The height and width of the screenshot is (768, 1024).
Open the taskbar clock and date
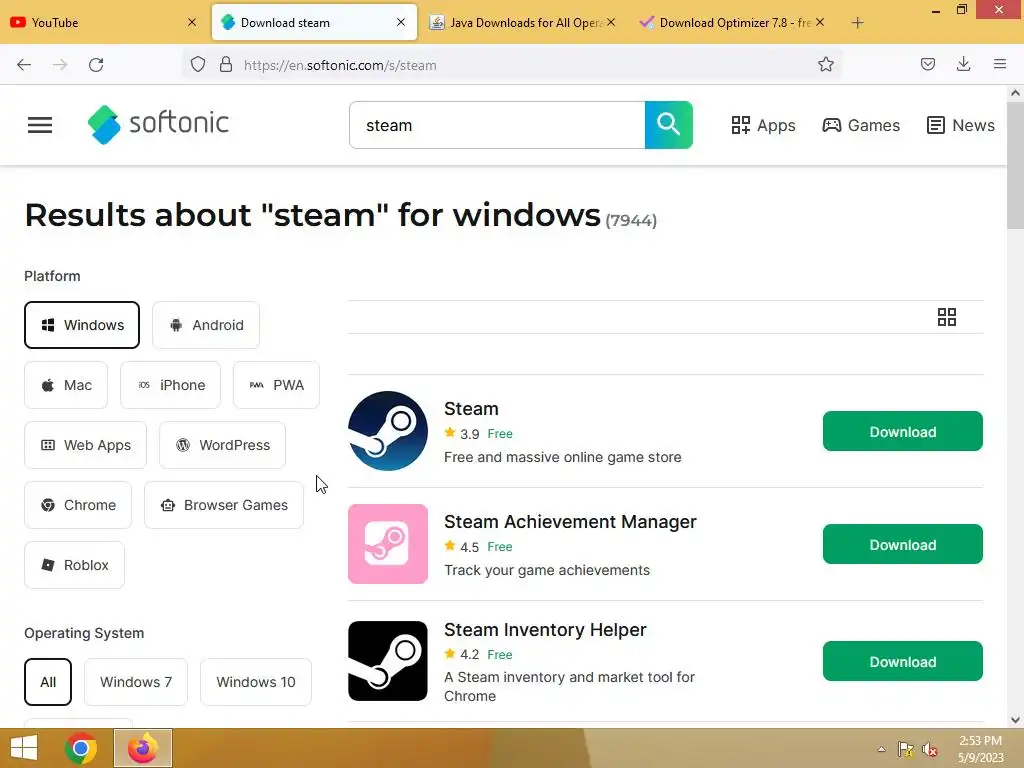tap(980, 749)
